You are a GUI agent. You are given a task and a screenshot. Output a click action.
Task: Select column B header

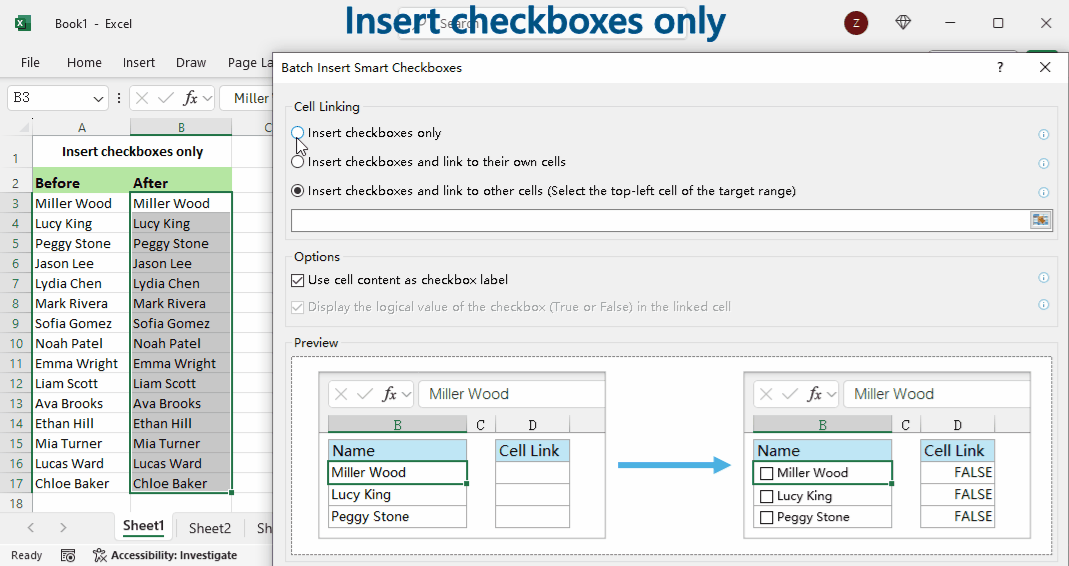pos(181,128)
